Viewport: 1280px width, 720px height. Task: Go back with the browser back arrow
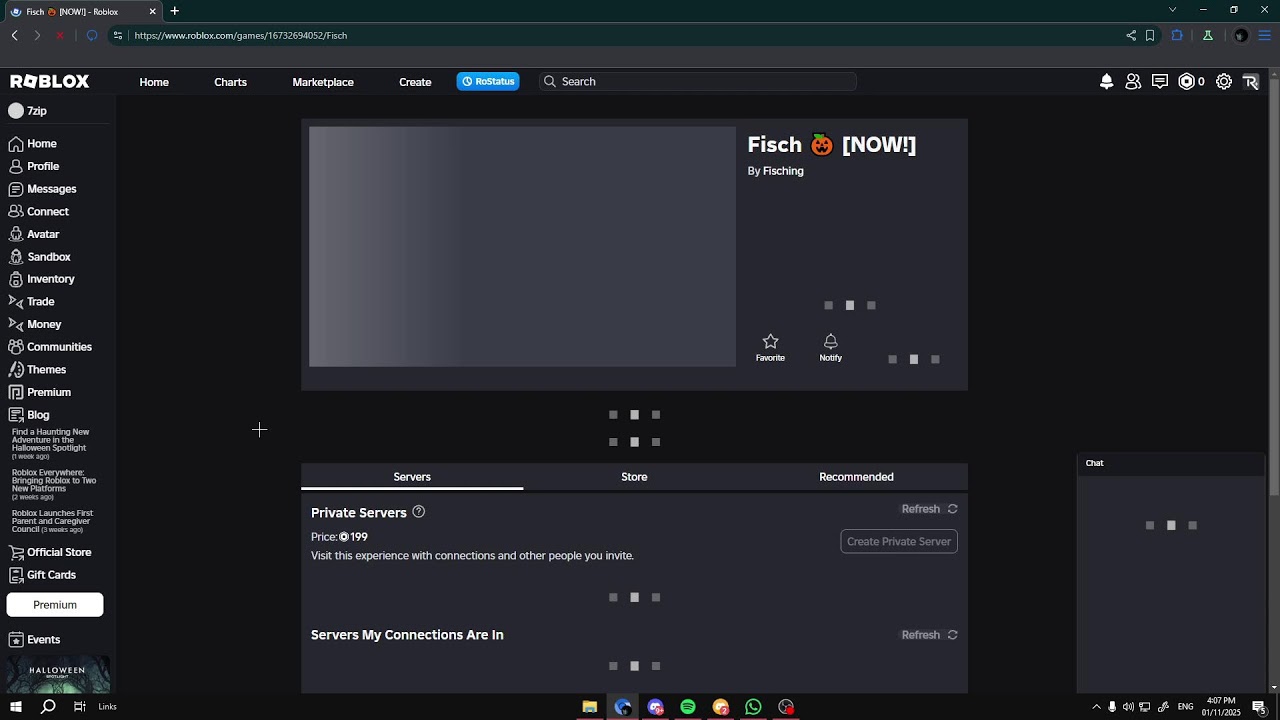[x=14, y=35]
